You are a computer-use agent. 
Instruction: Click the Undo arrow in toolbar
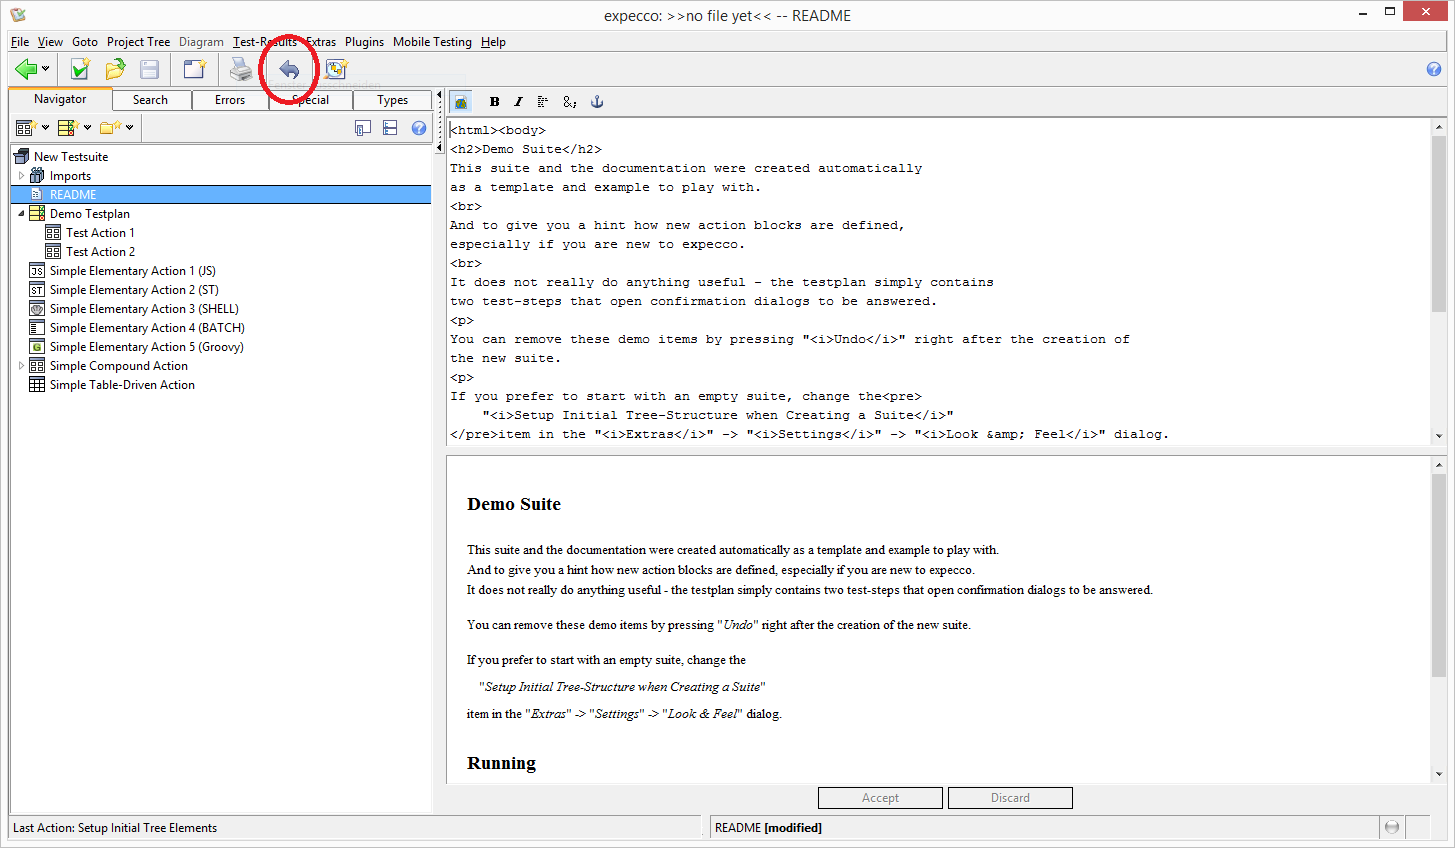289,69
